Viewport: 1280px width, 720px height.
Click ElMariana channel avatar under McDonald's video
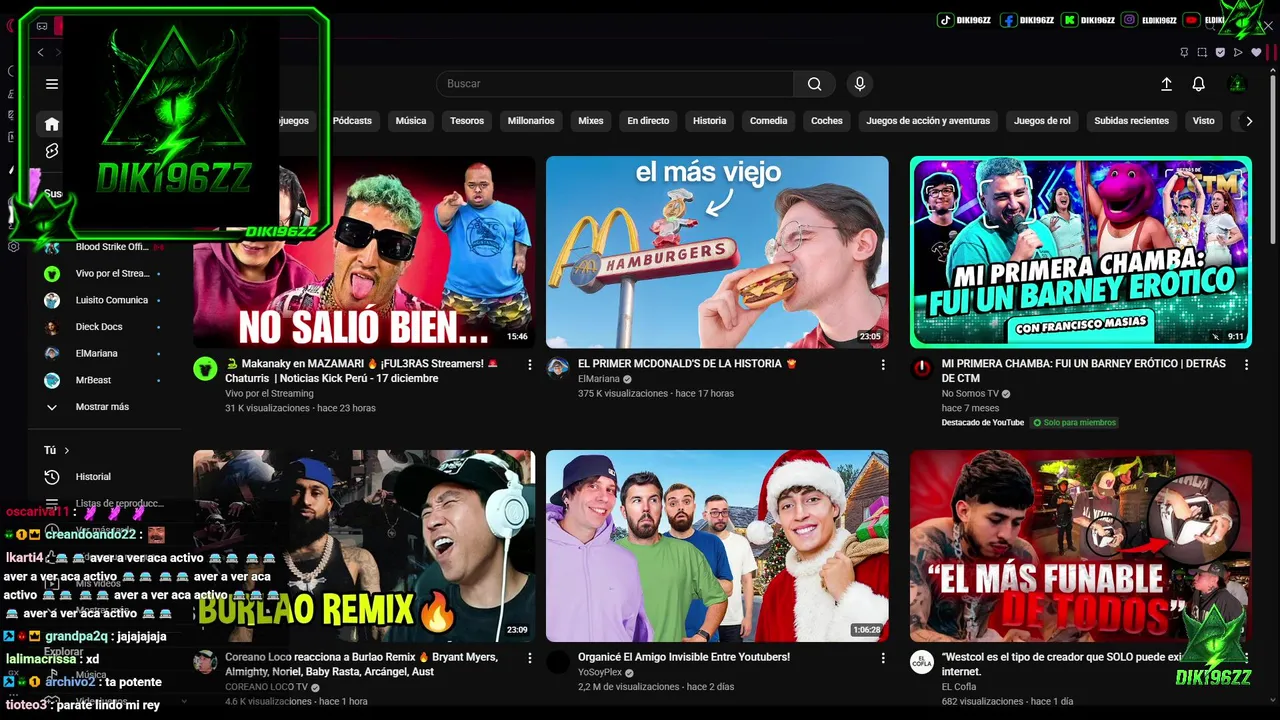pos(558,368)
